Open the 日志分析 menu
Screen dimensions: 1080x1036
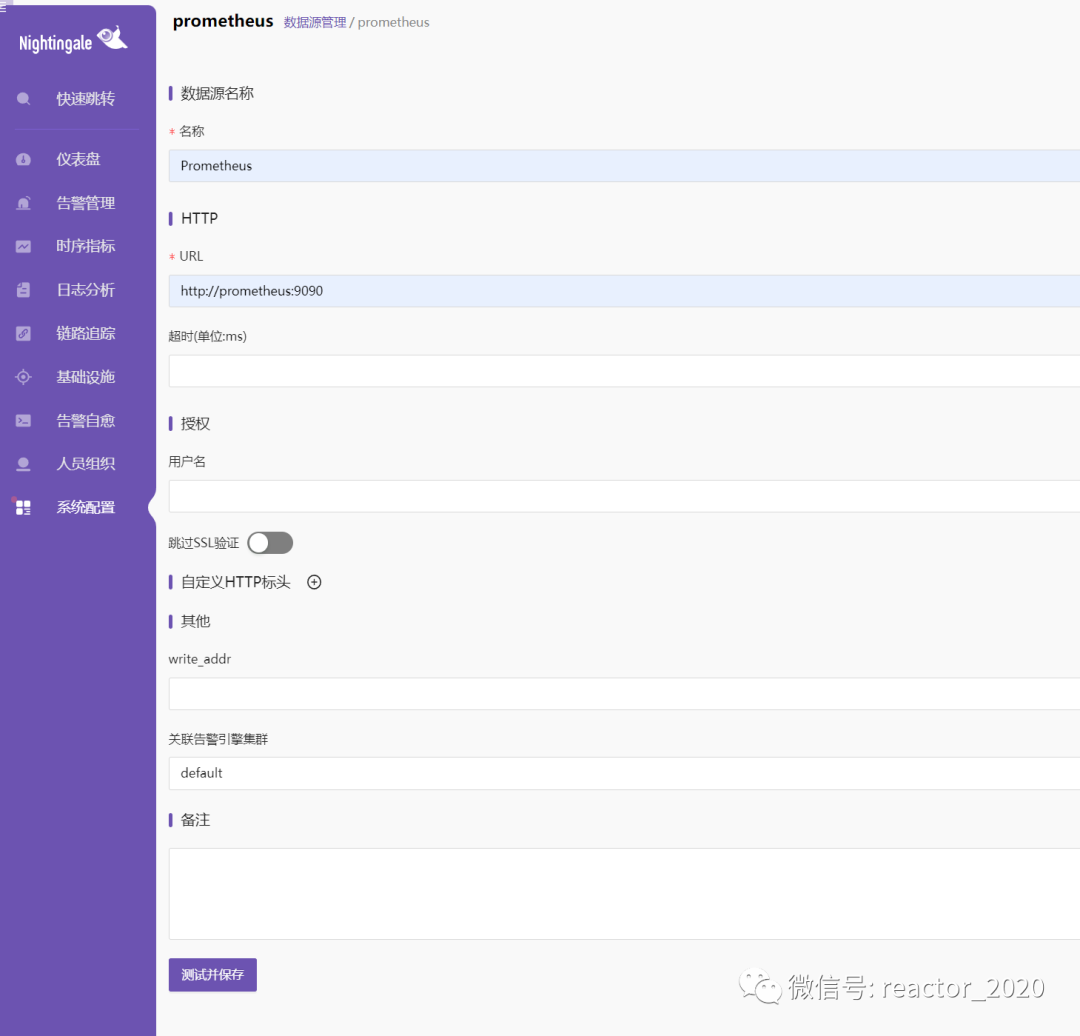click(x=85, y=290)
